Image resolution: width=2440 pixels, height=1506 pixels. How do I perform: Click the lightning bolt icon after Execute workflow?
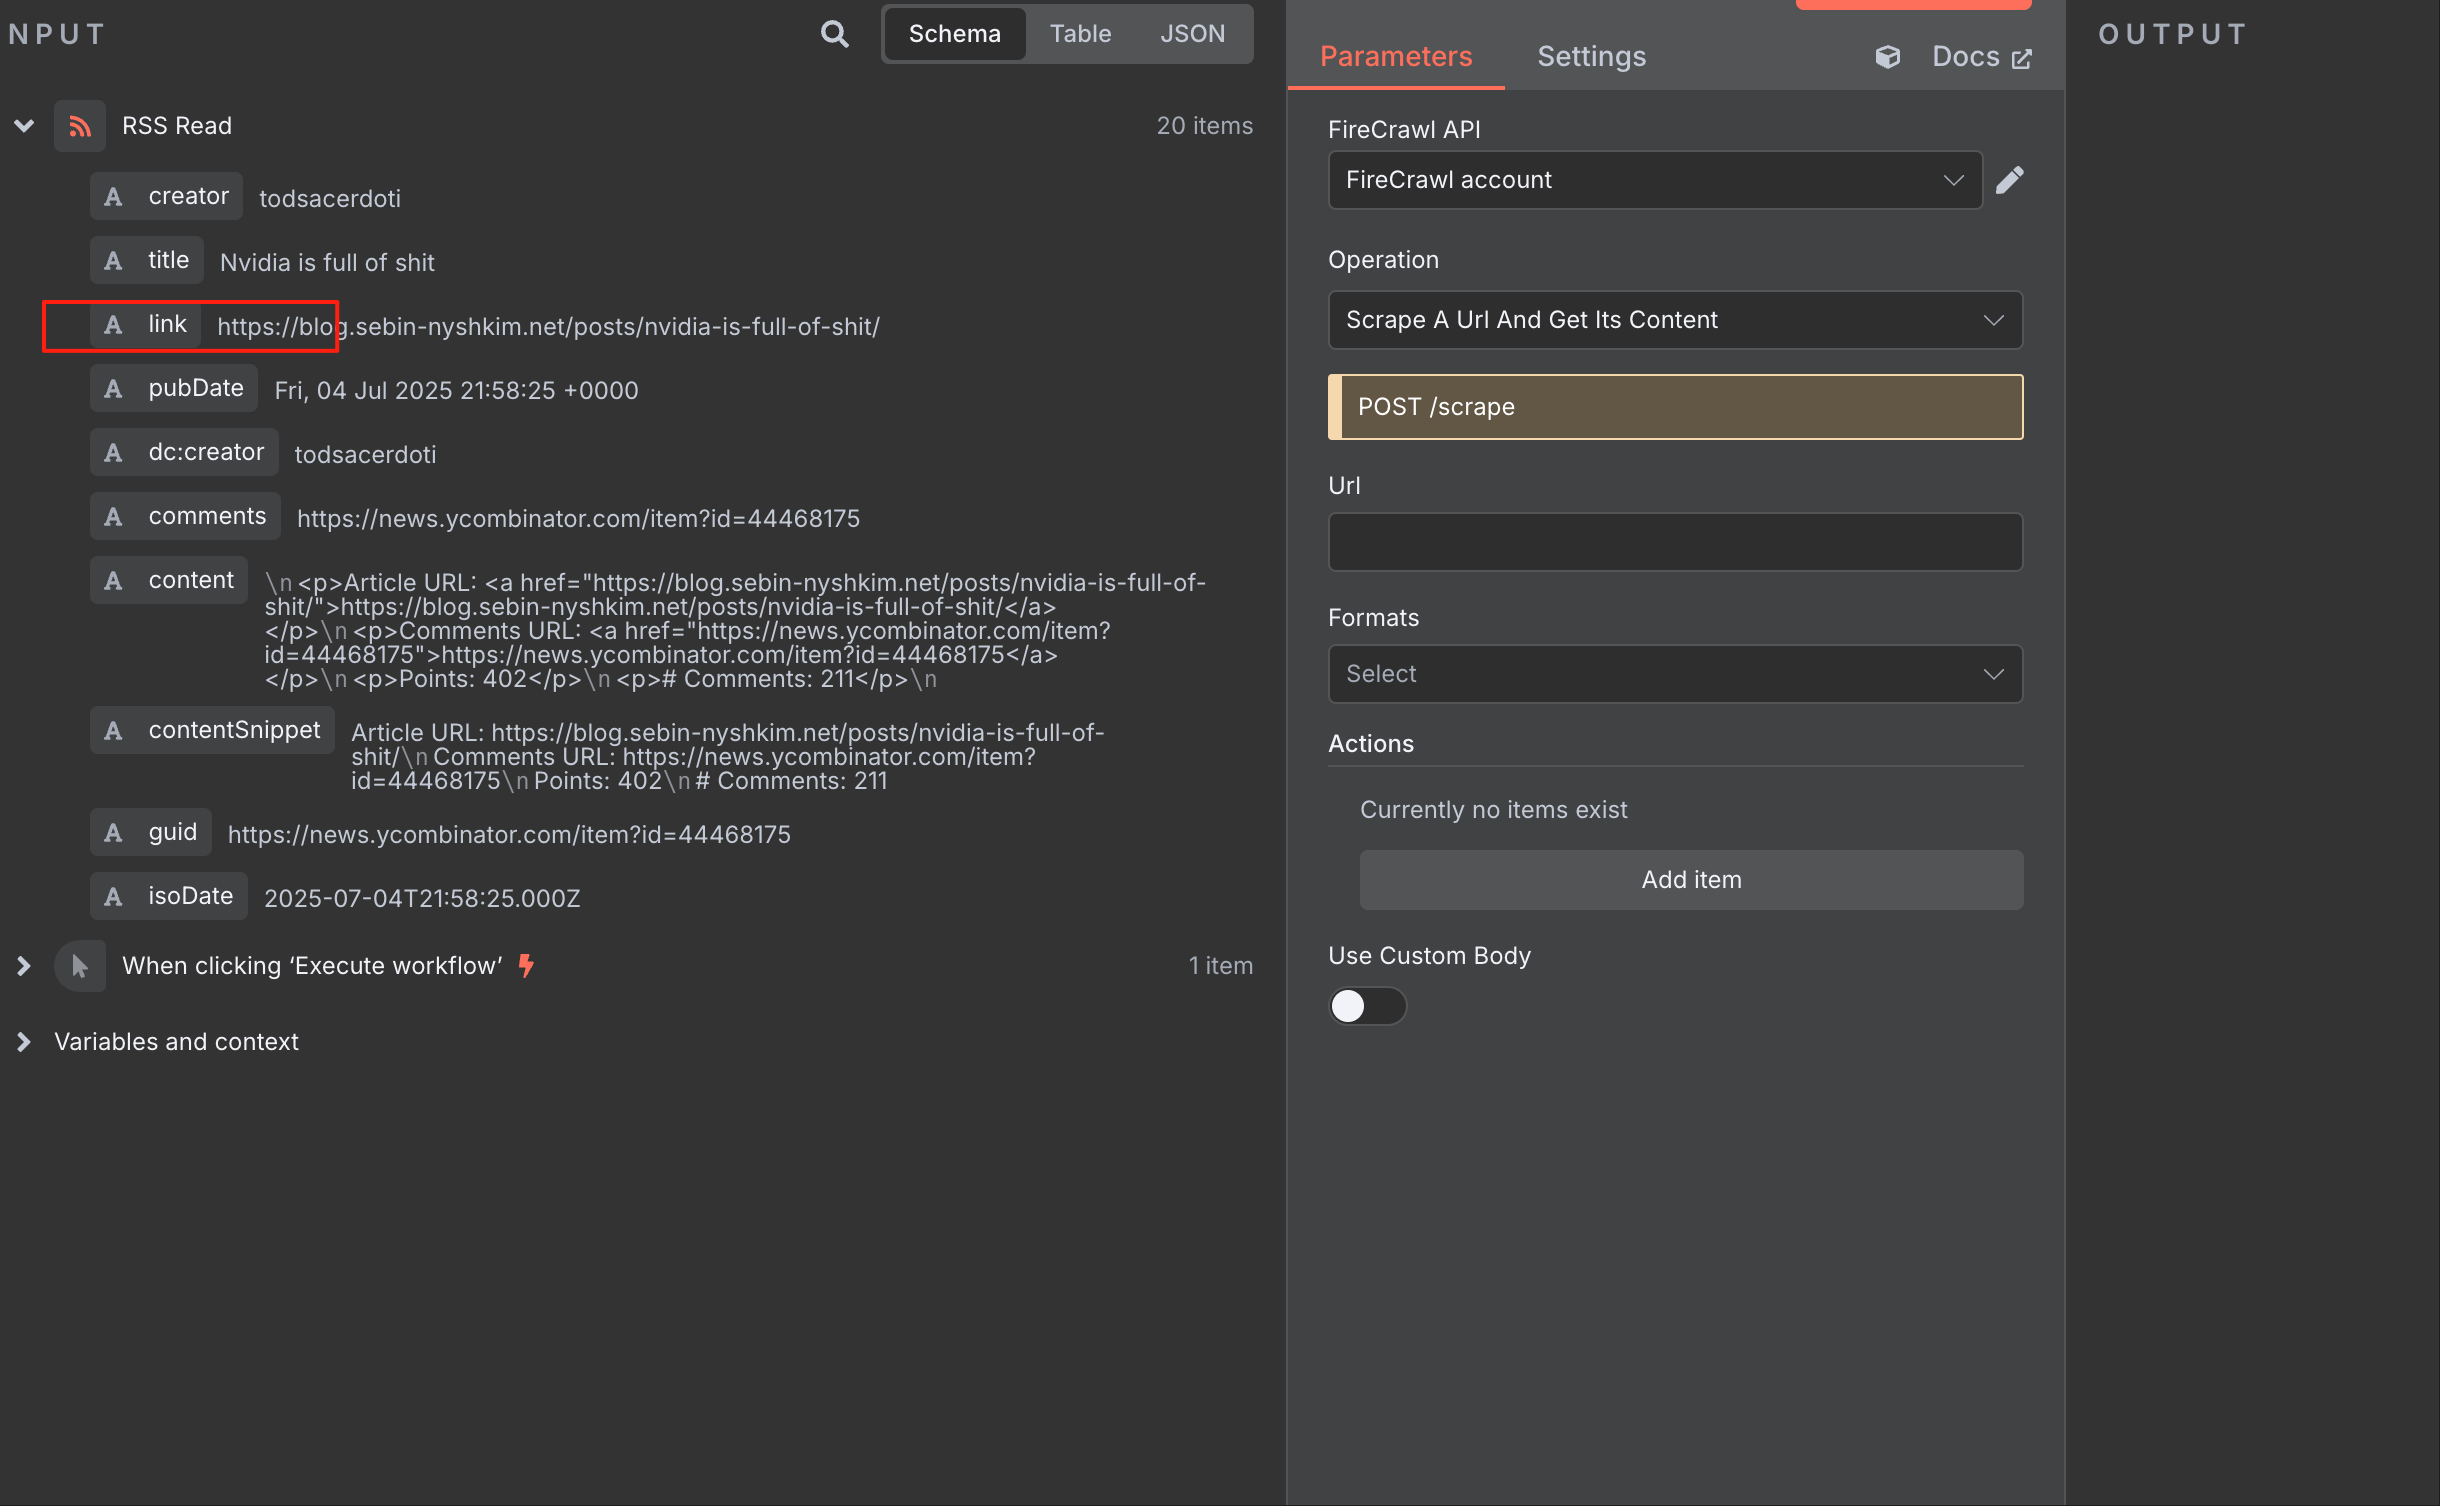[526, 965]
